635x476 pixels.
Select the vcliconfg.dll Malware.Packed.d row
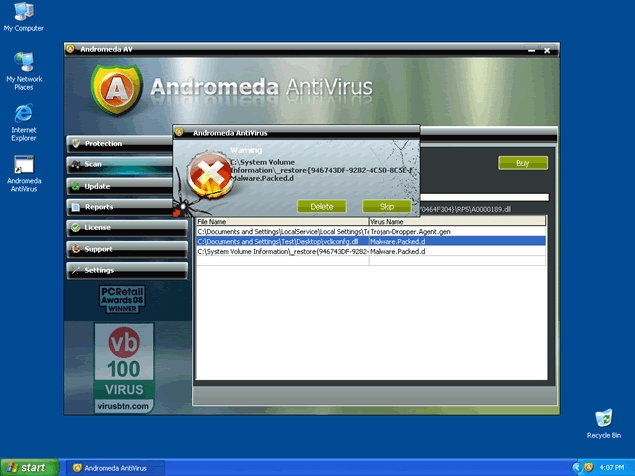coord(370,241)
